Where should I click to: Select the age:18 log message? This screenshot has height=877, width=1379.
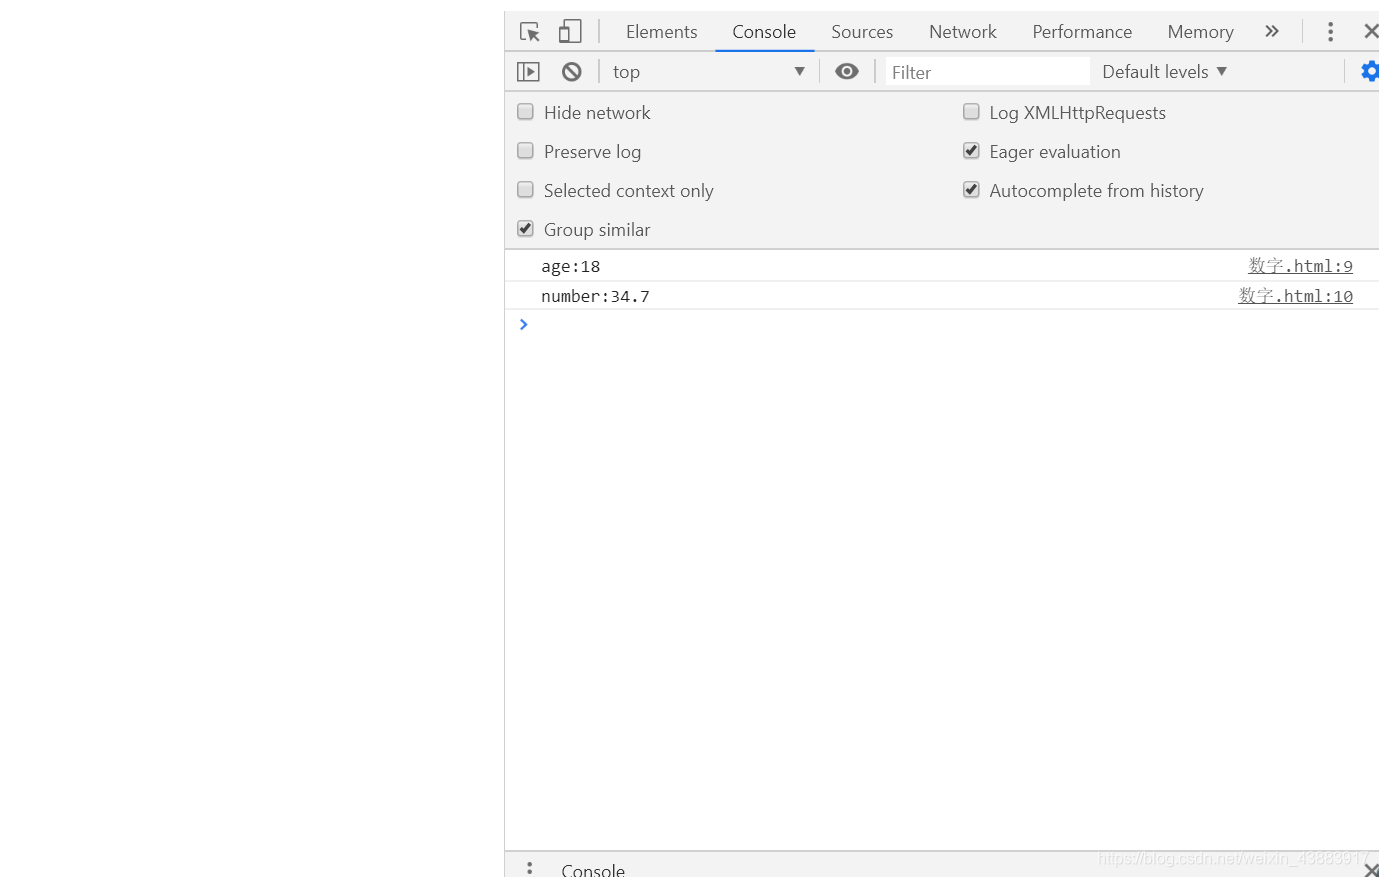tap(571, 266)
